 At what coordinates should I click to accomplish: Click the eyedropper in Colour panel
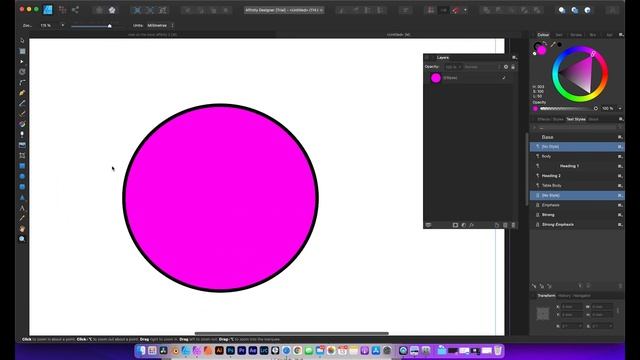[553, 44]
